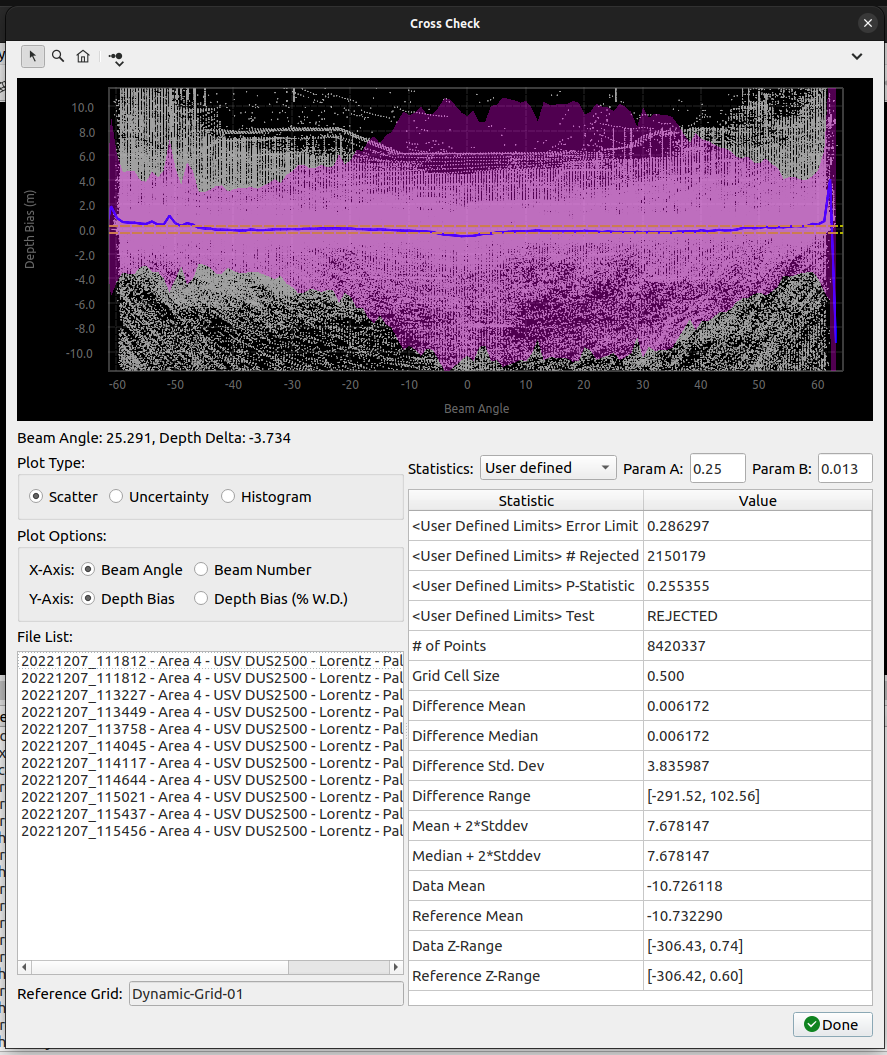This screenshot has height=1055, width=887.
Task: Click the Statistic column header
Action: coord(526,501)
